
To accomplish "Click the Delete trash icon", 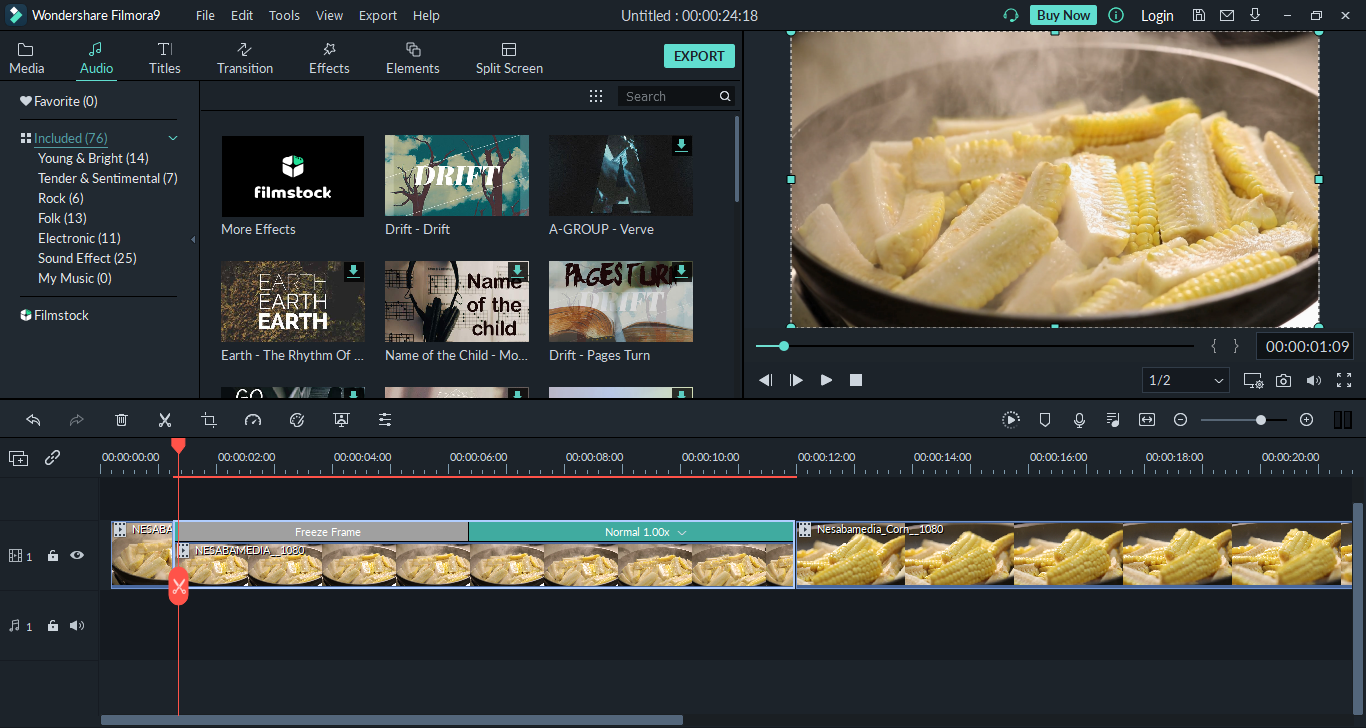I will pos(121,420).
